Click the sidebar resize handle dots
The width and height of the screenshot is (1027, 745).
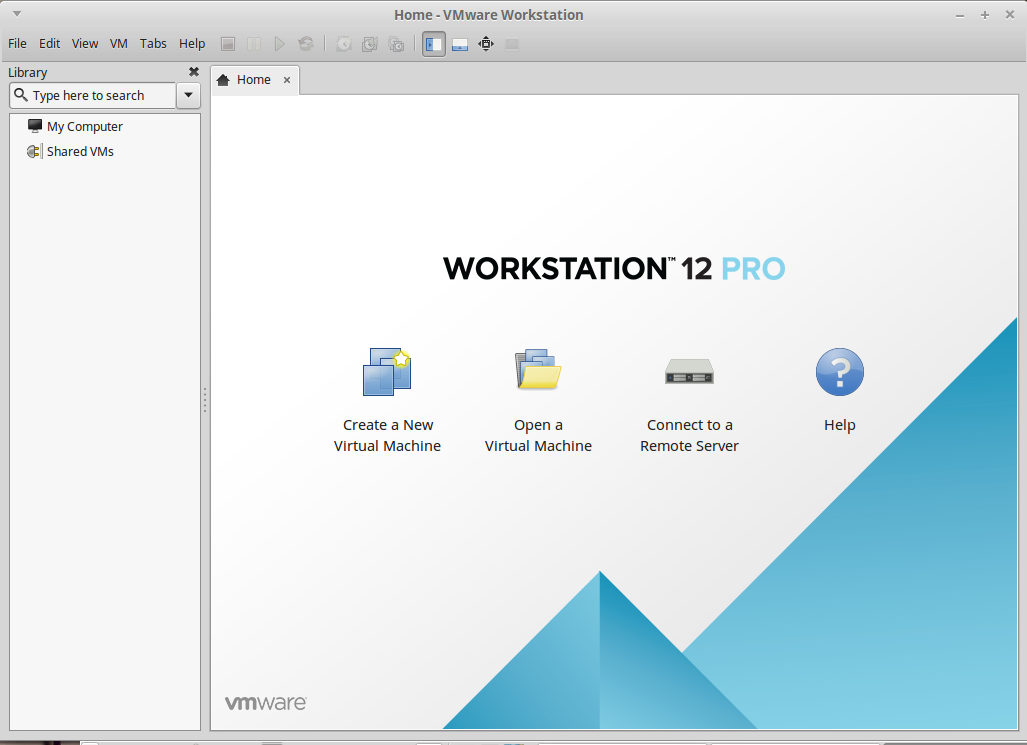click(x=205, y=400)
